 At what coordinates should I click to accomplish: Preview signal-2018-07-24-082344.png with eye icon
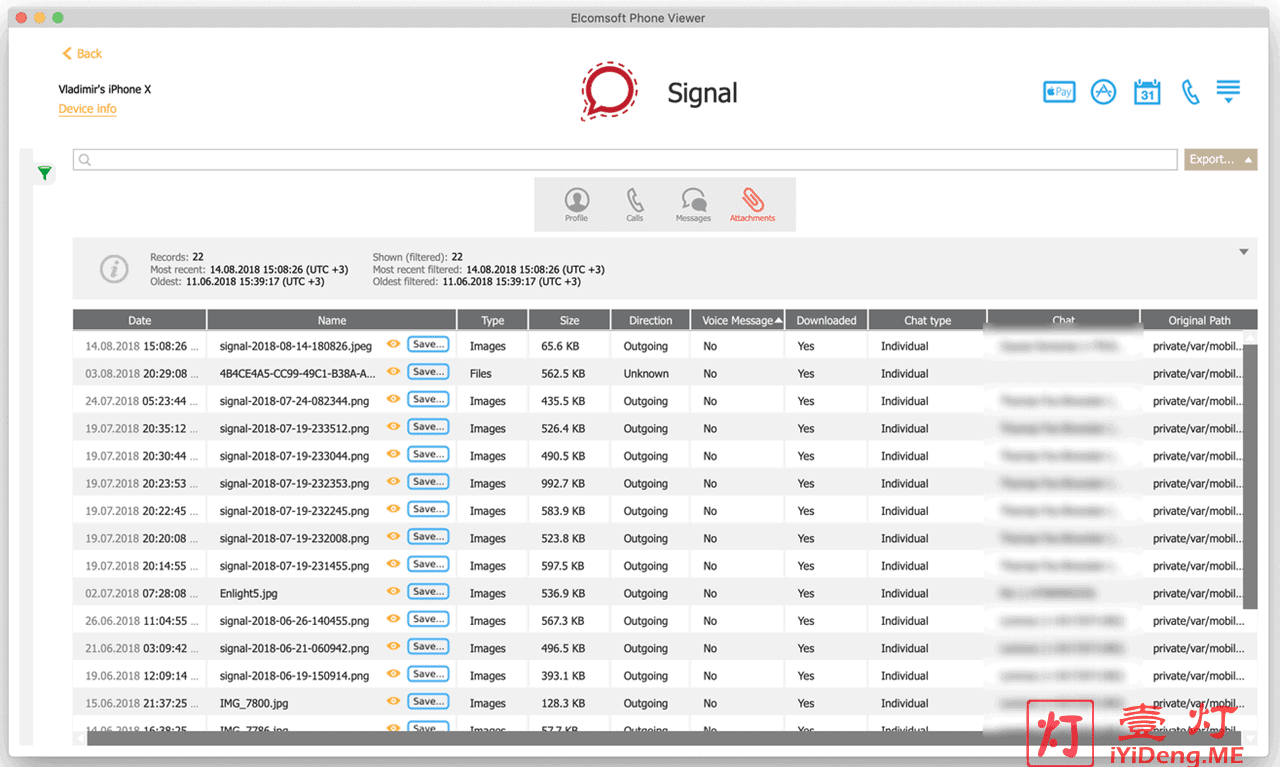pos(394,399)
